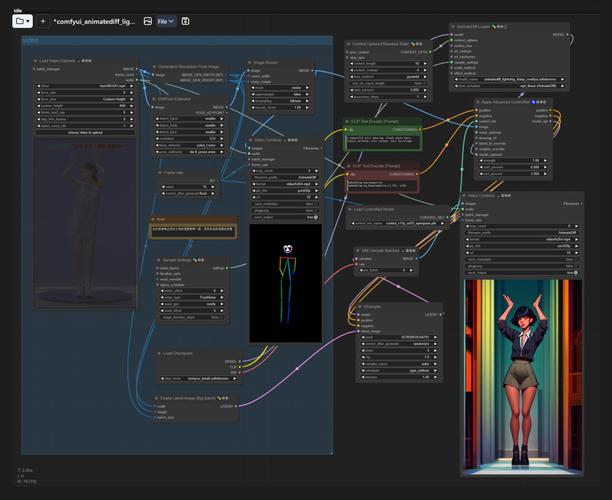Add a new workflow tab with plus
This screenshot has height=500, width=612.
pyautogui.click(x=43, y=21)
